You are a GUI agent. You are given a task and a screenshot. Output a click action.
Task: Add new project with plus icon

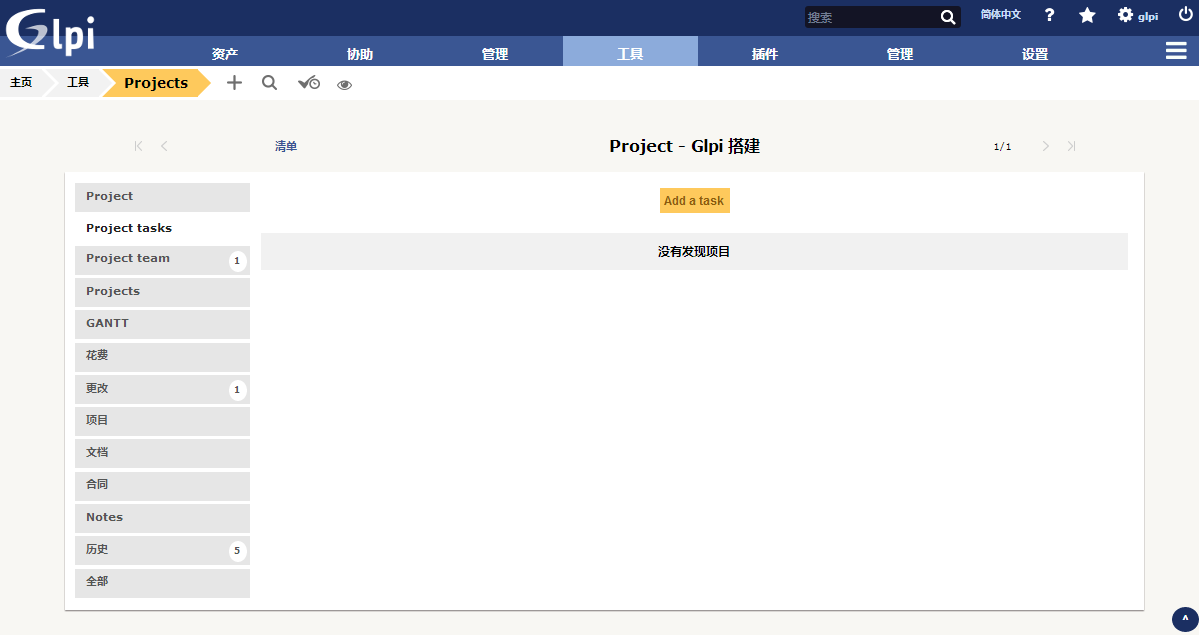pyautogui.click(x=234, y=83)
